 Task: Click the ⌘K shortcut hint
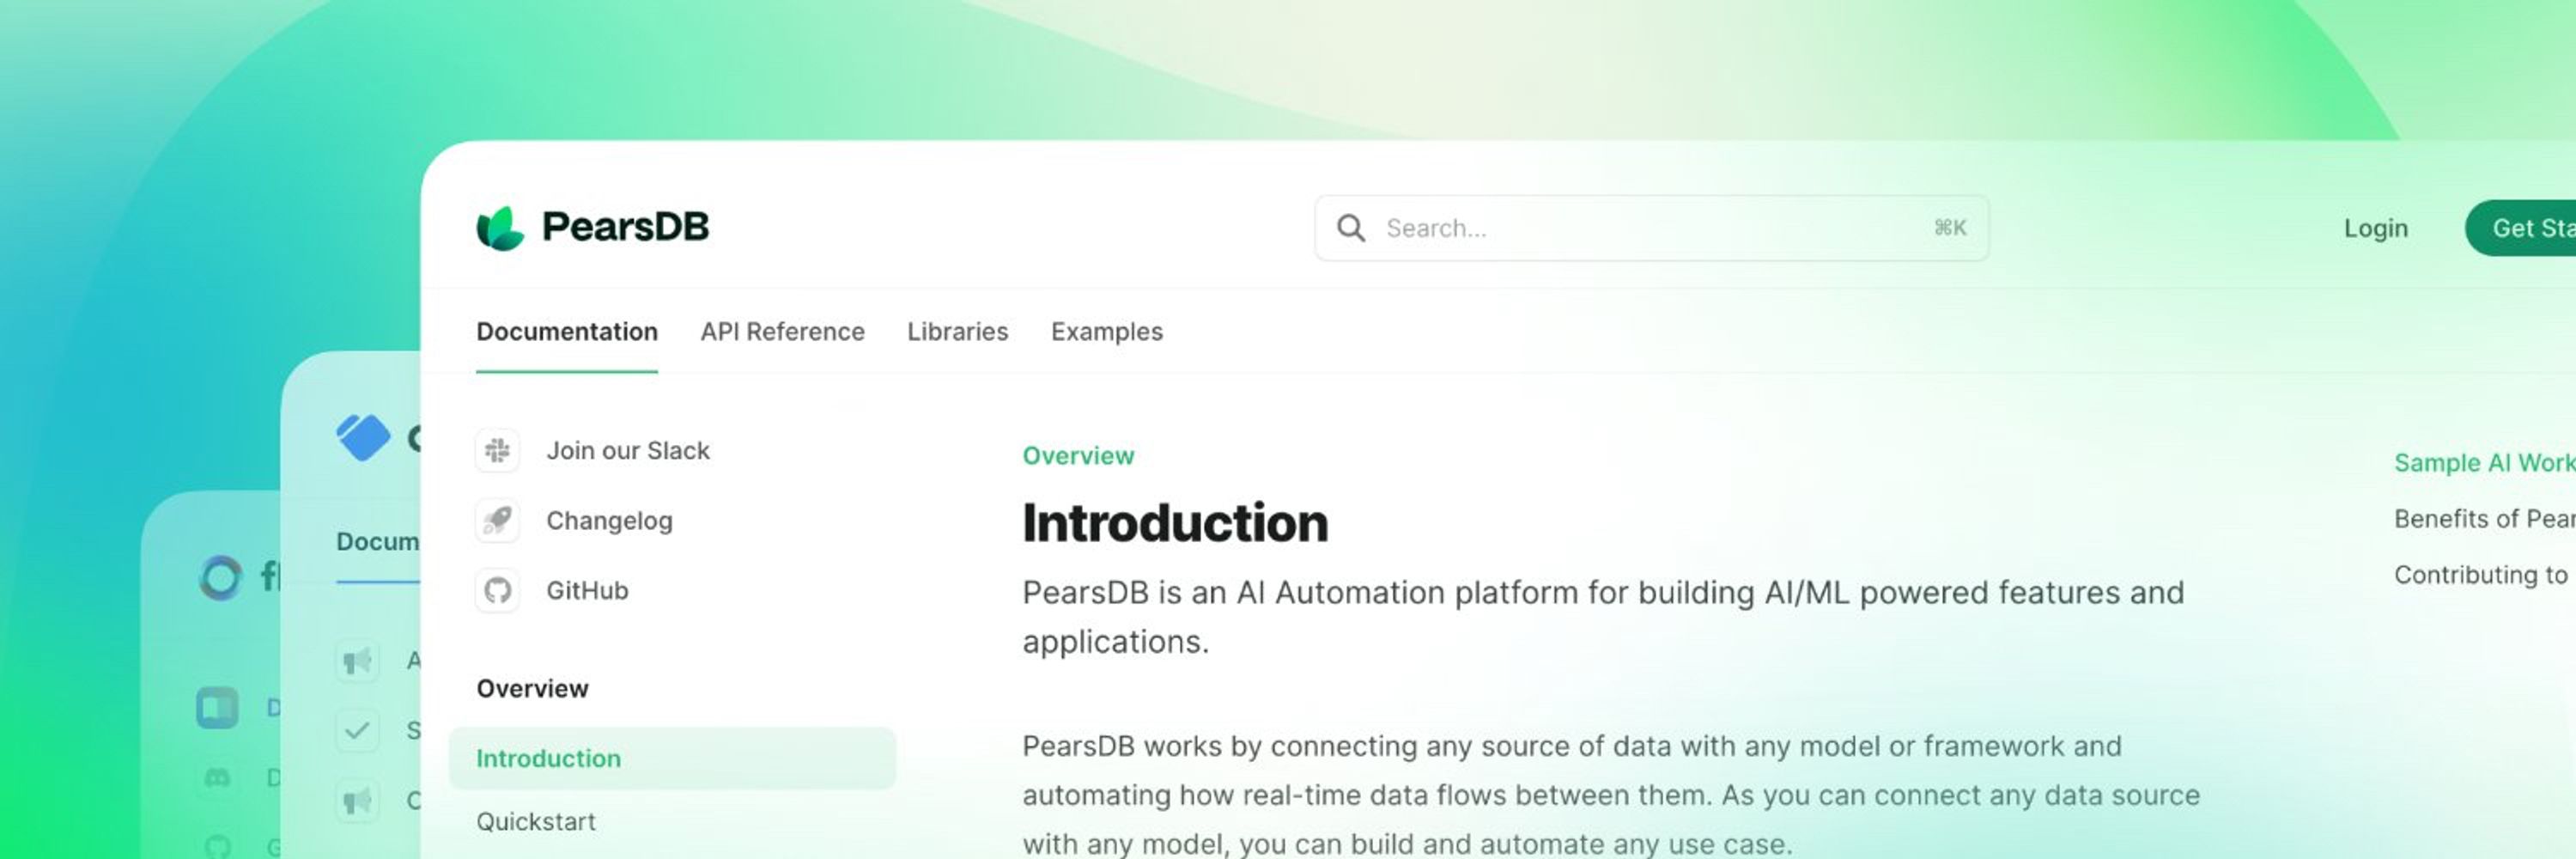(1950, 228)
